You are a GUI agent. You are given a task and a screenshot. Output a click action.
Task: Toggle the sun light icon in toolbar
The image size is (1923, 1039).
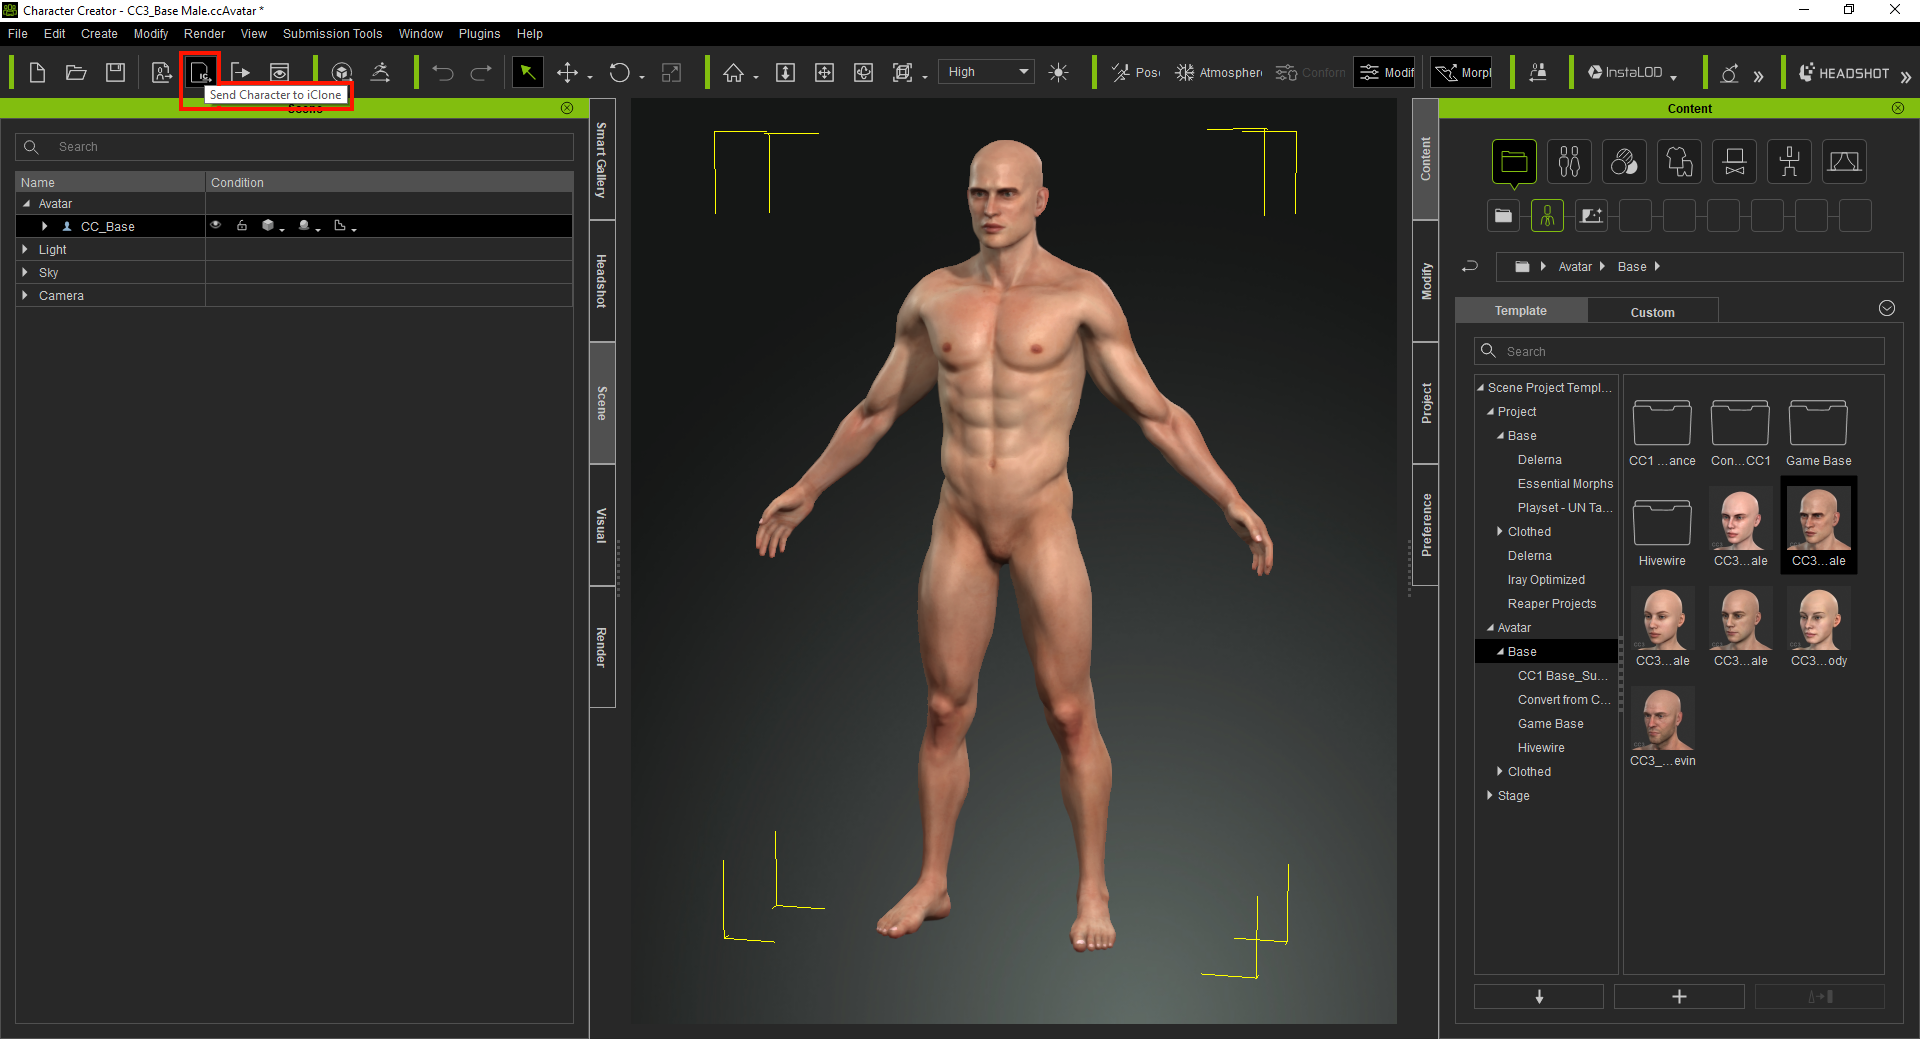(1058, 73)
